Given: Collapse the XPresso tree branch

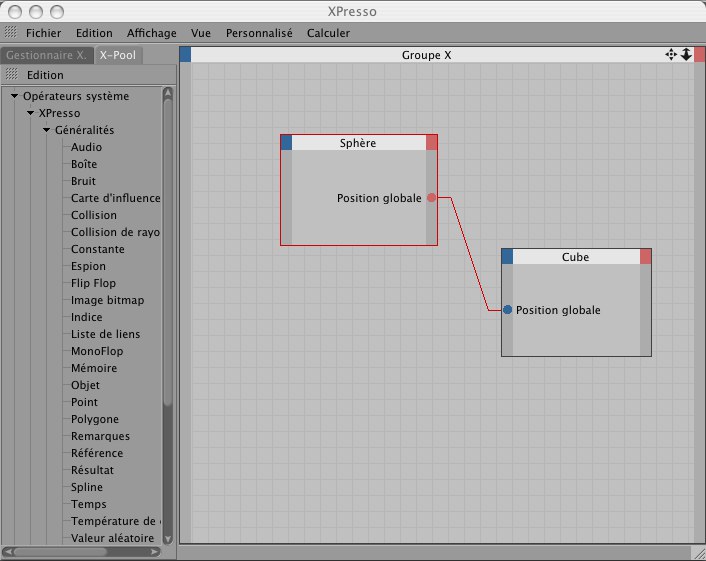Looking at the screenshot, I should (x=31, y=114).
